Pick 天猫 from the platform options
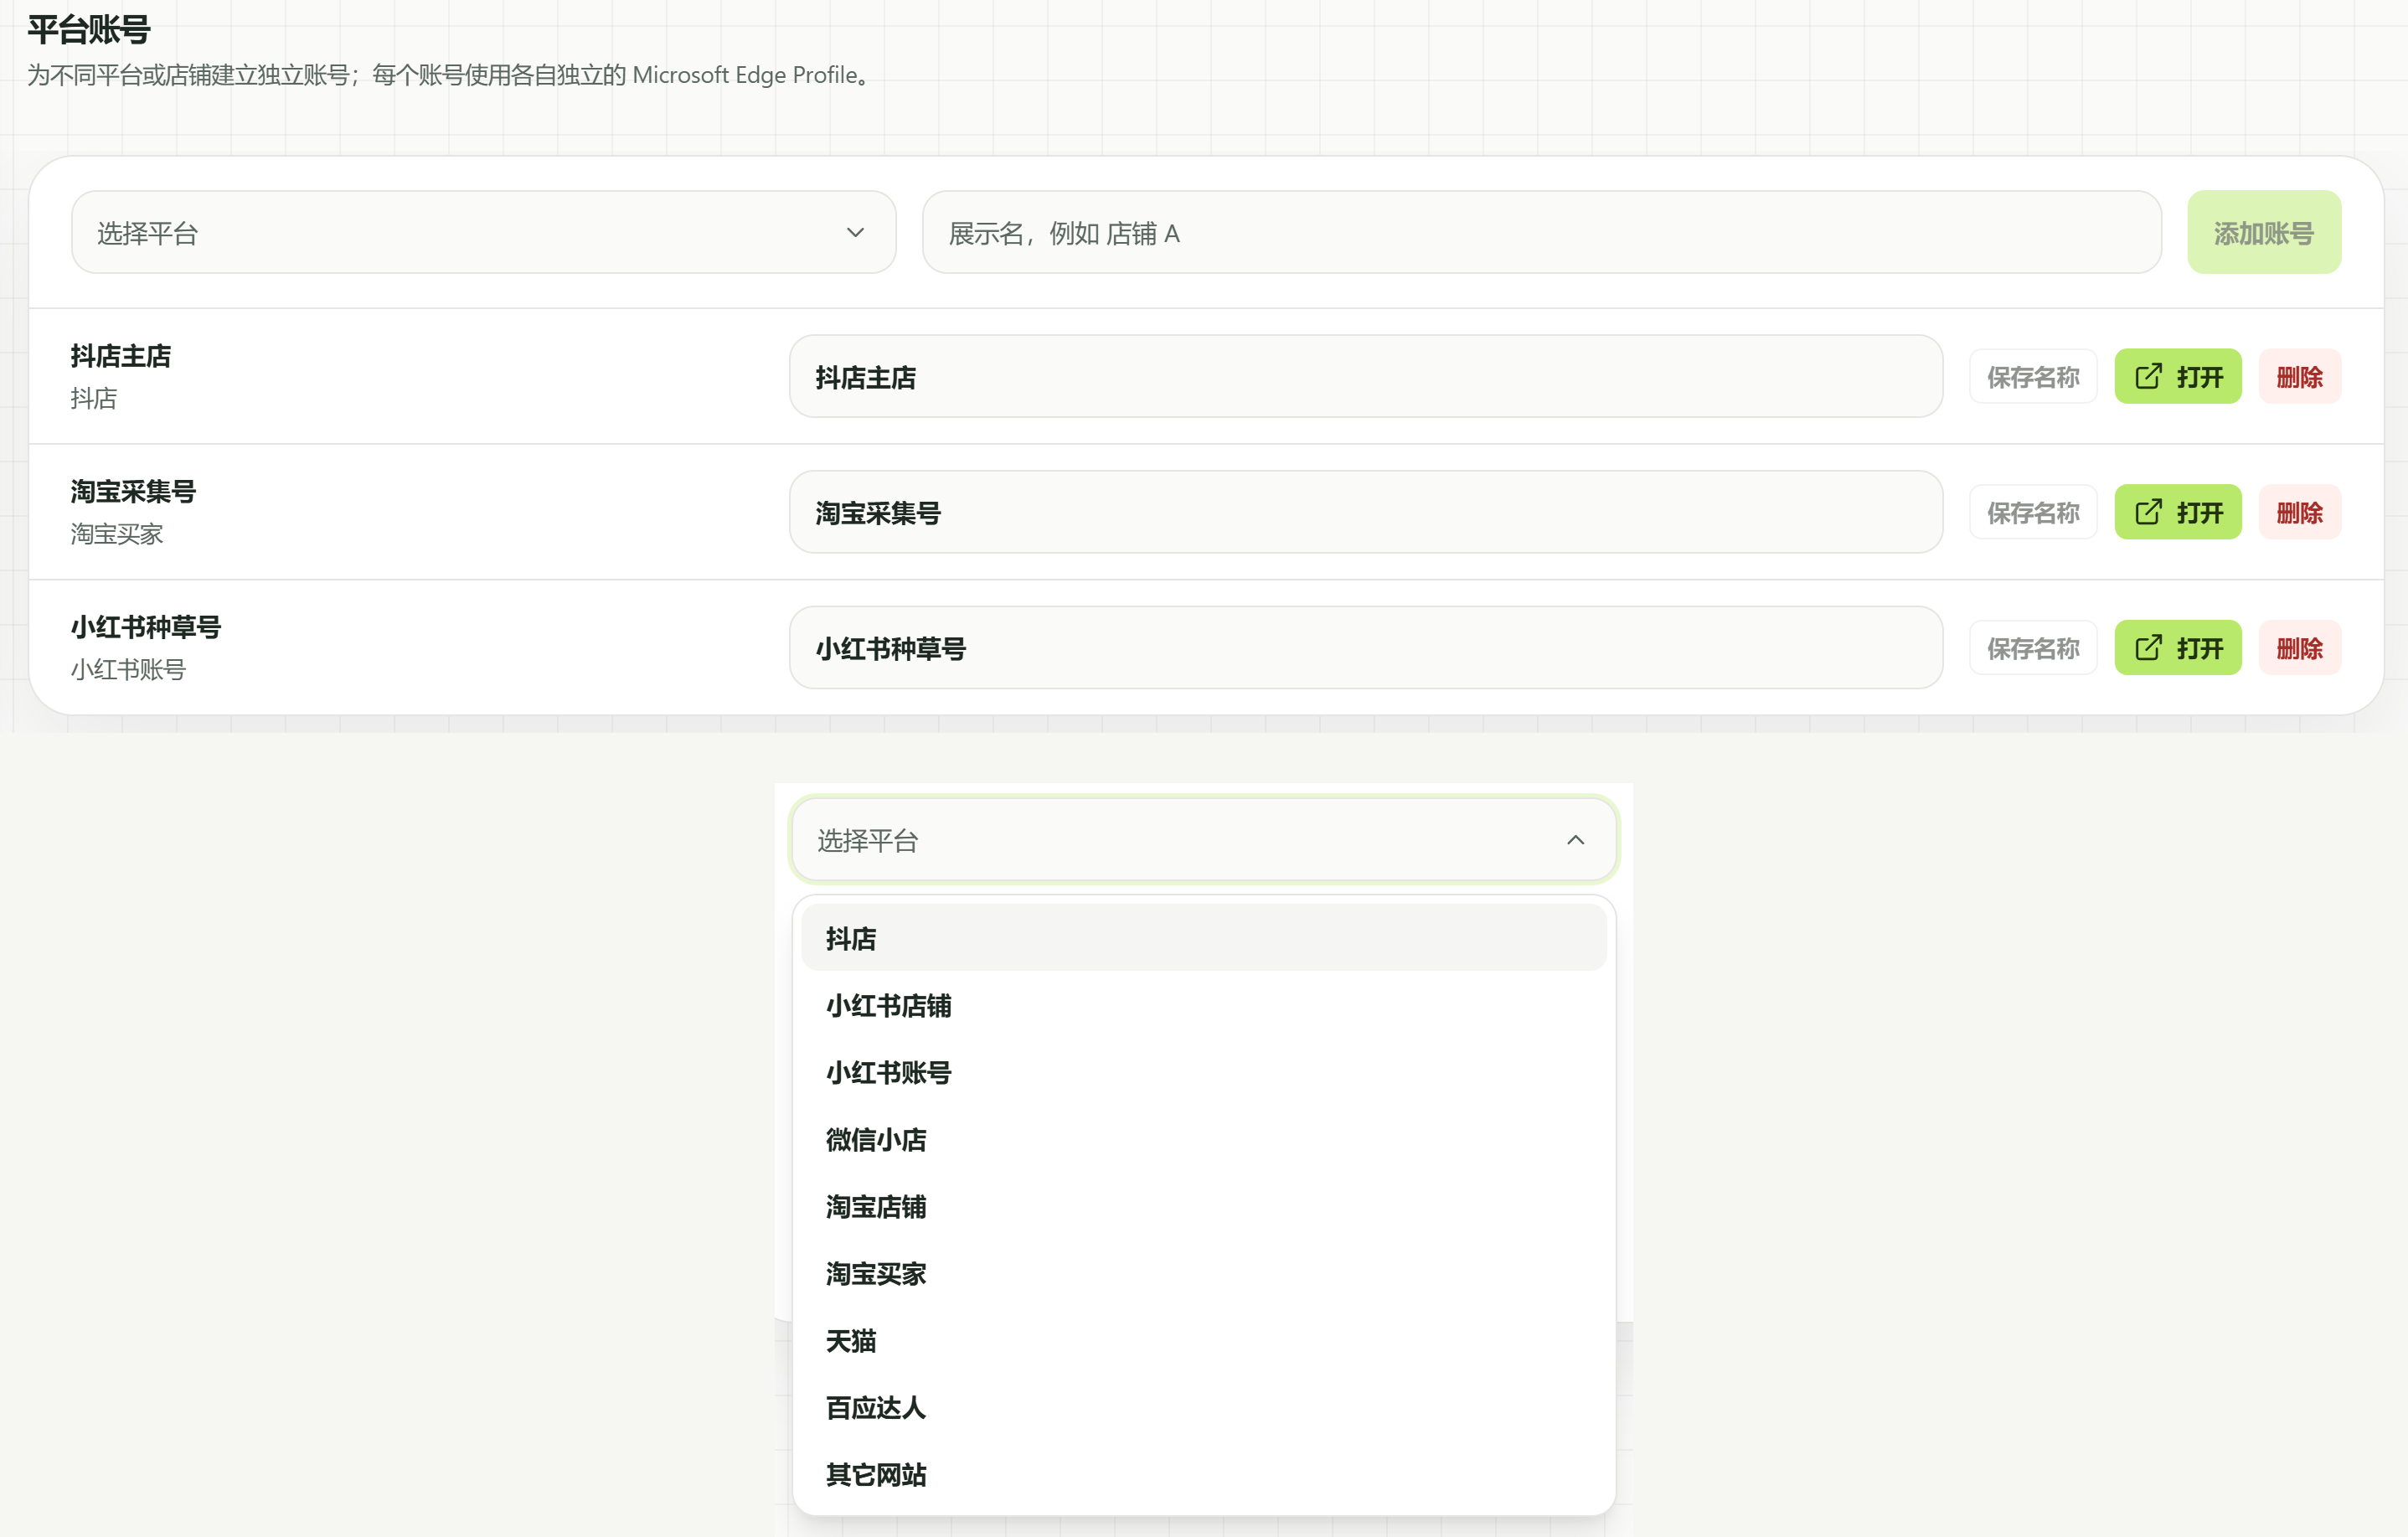Image resolution: width=2408 pixels, height=1537 pixels. tap(1204, 1340)
